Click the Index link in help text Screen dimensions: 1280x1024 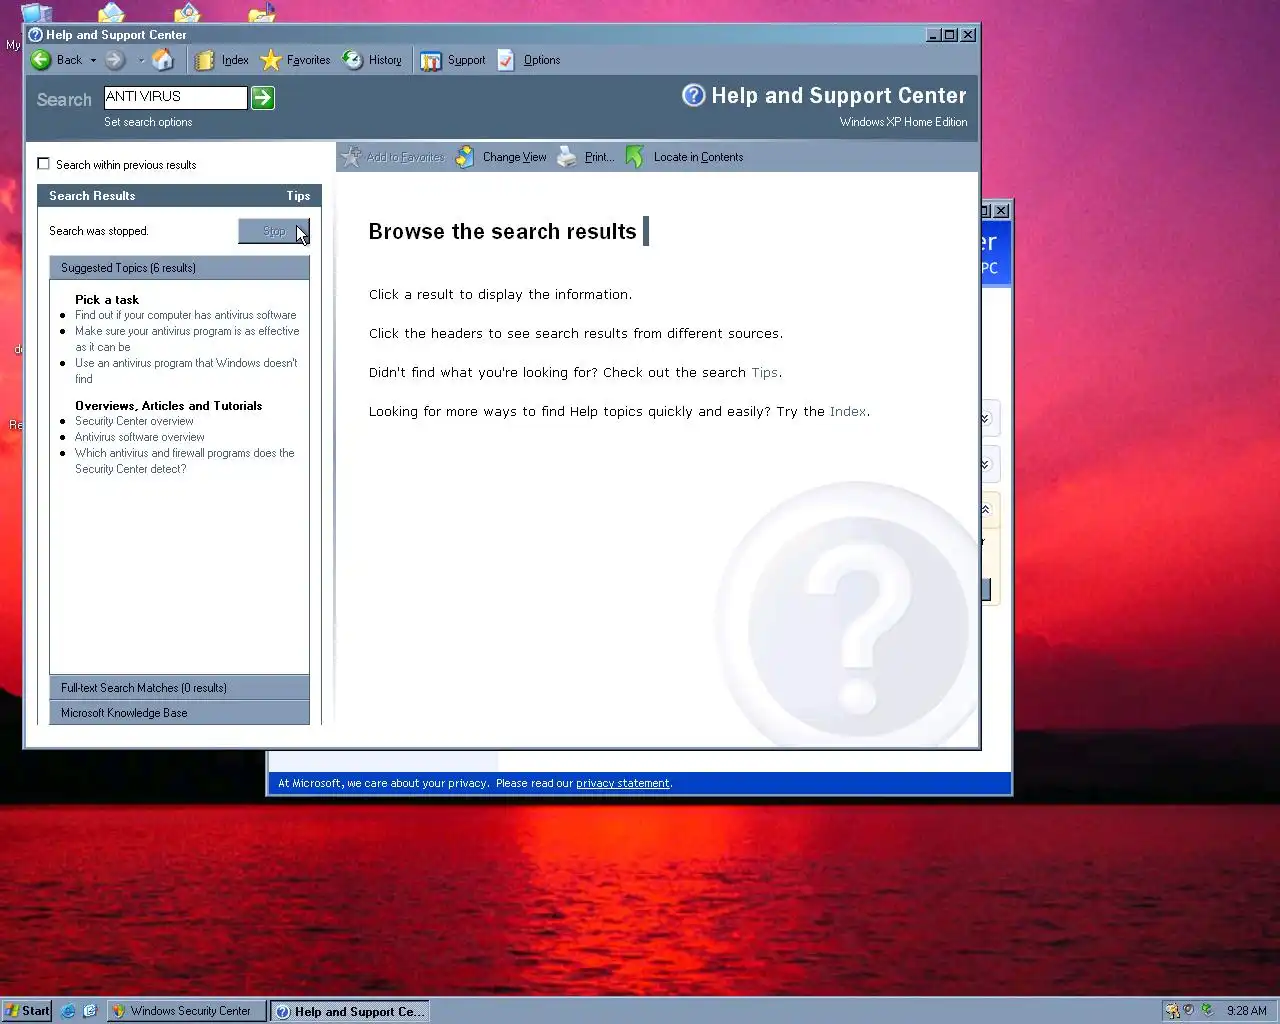[847, 411]
